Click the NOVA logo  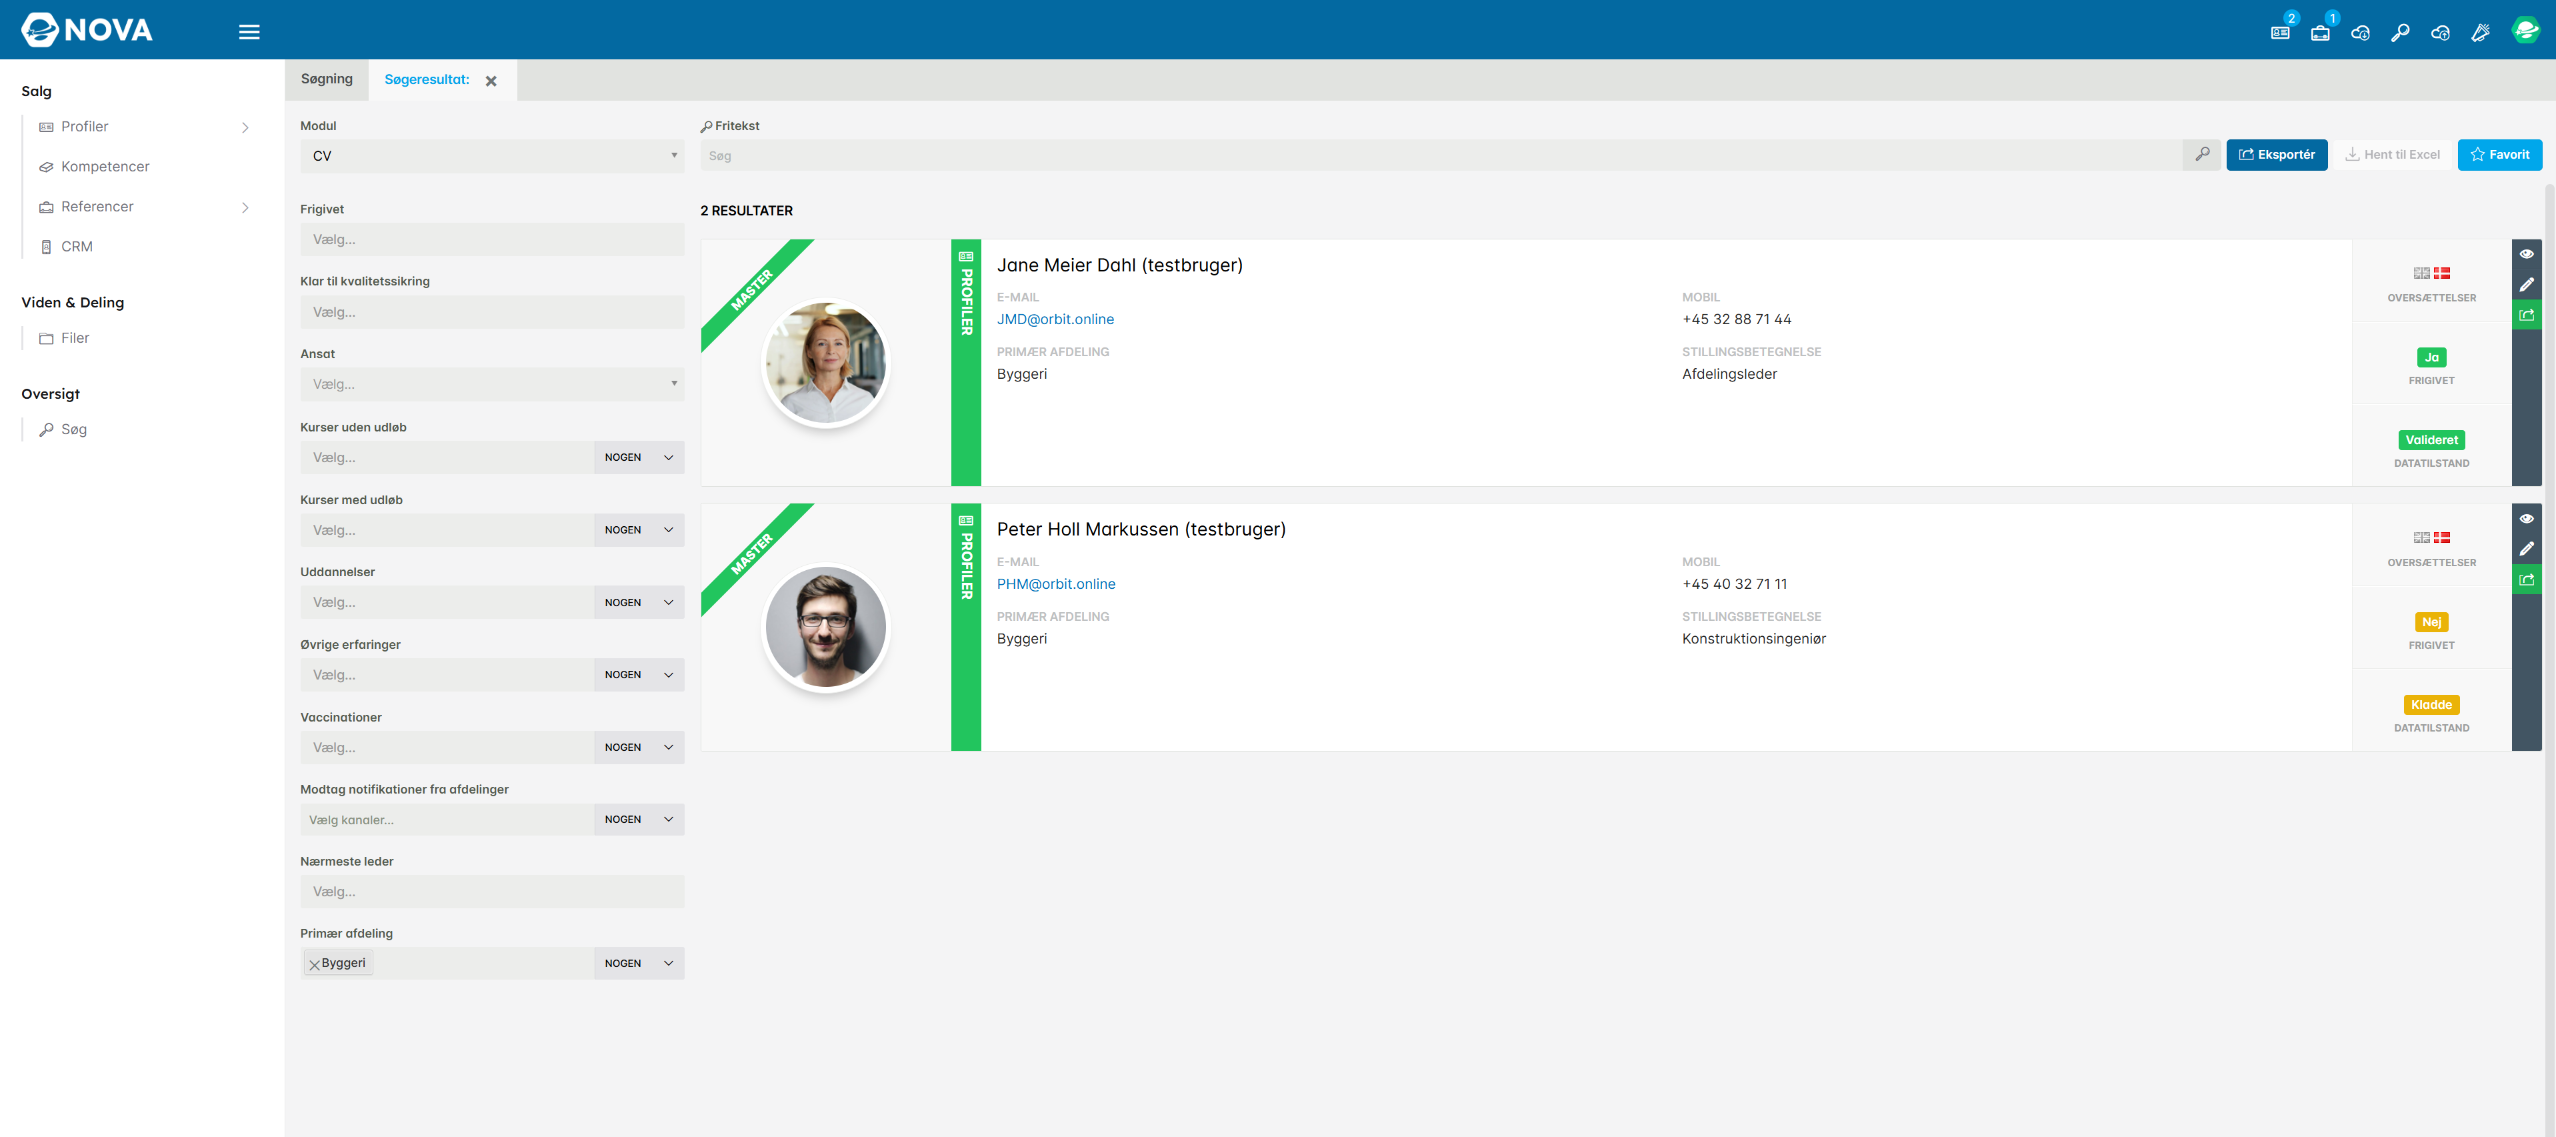coord(87,30)
